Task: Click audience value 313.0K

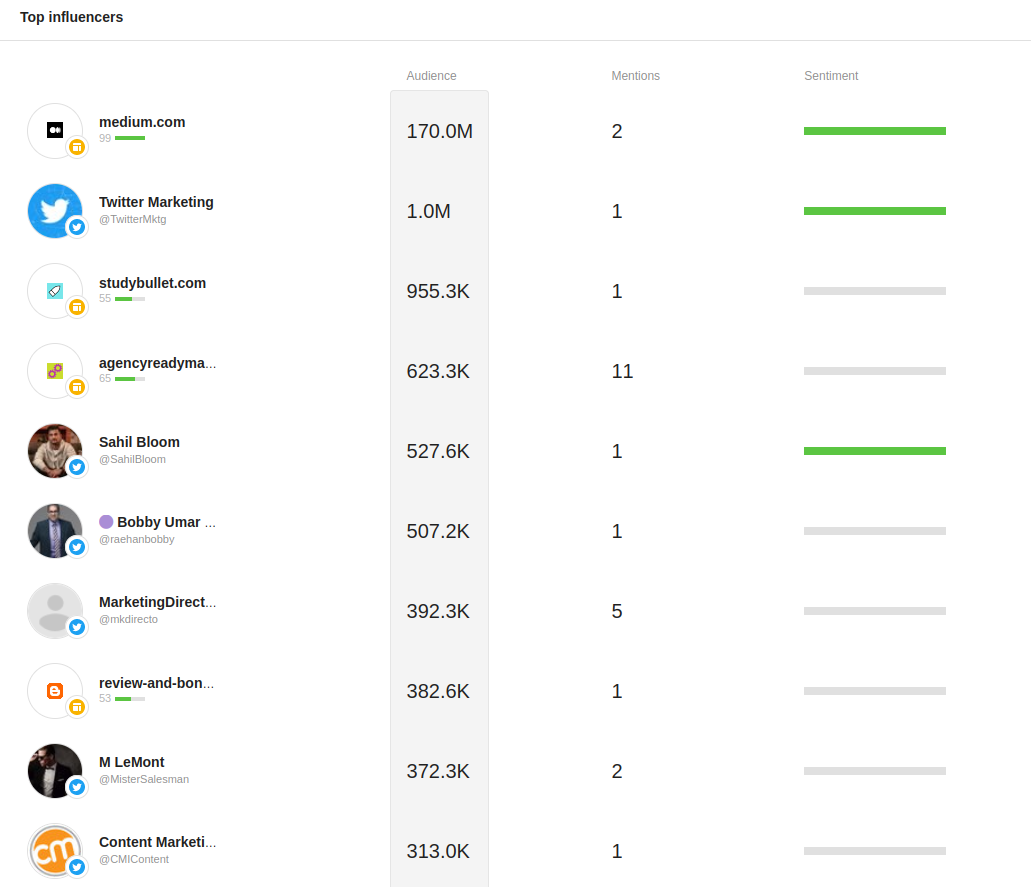Action: click(x=438, y=851)
